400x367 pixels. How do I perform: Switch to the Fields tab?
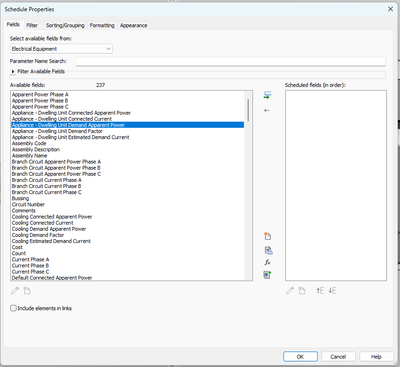(13, 25)
